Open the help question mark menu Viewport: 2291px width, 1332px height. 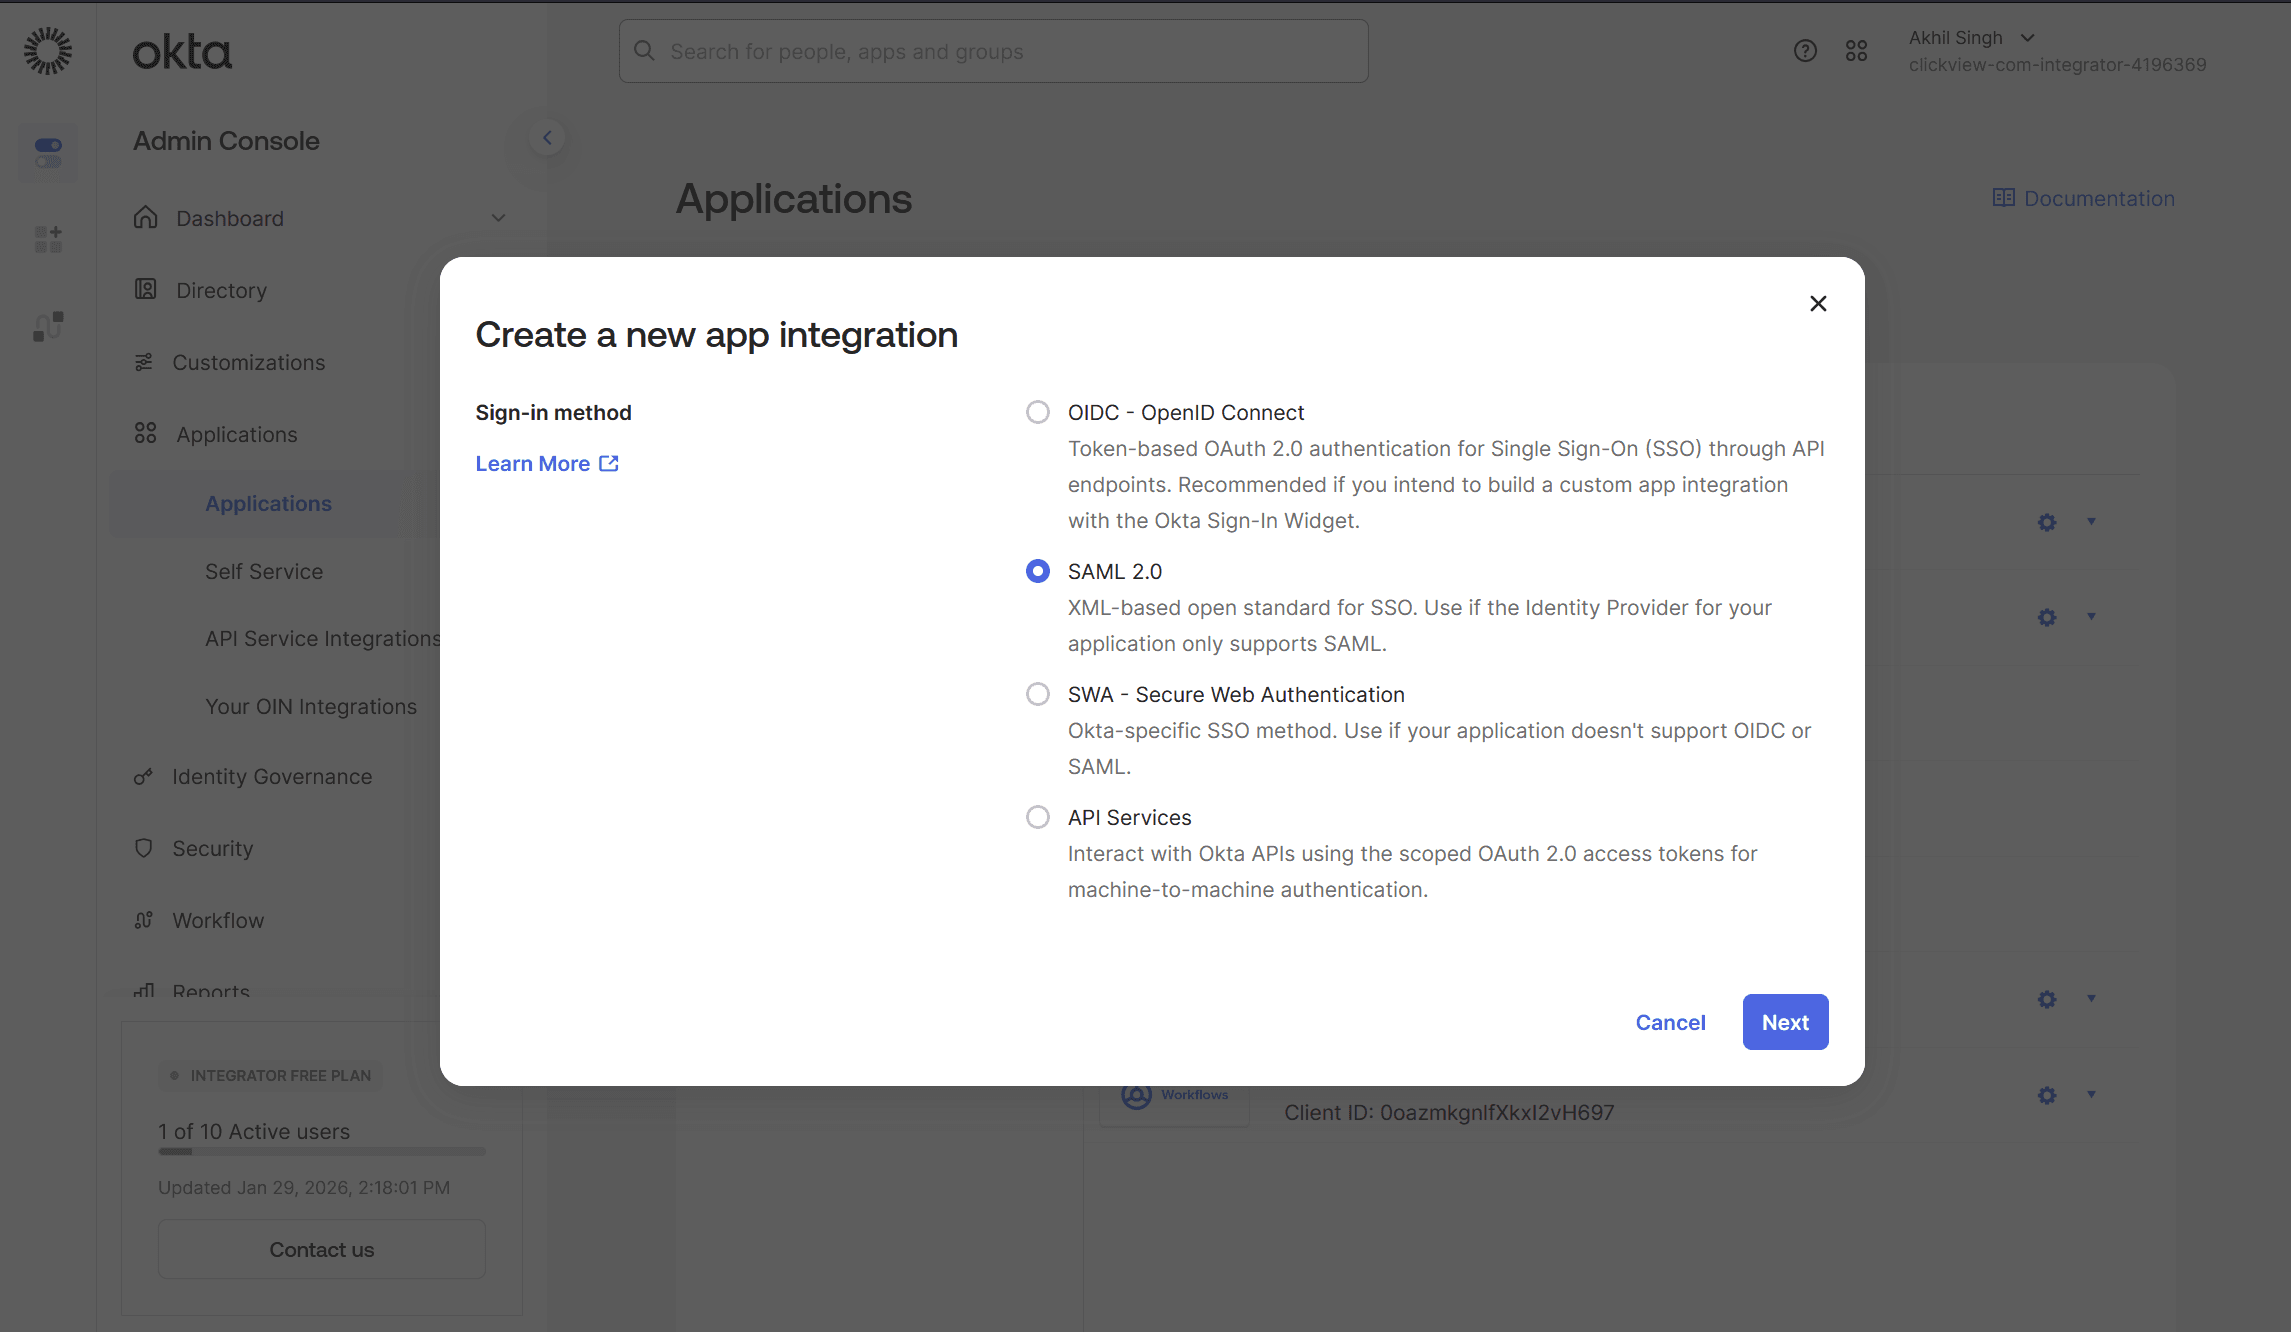[1804, 50]
